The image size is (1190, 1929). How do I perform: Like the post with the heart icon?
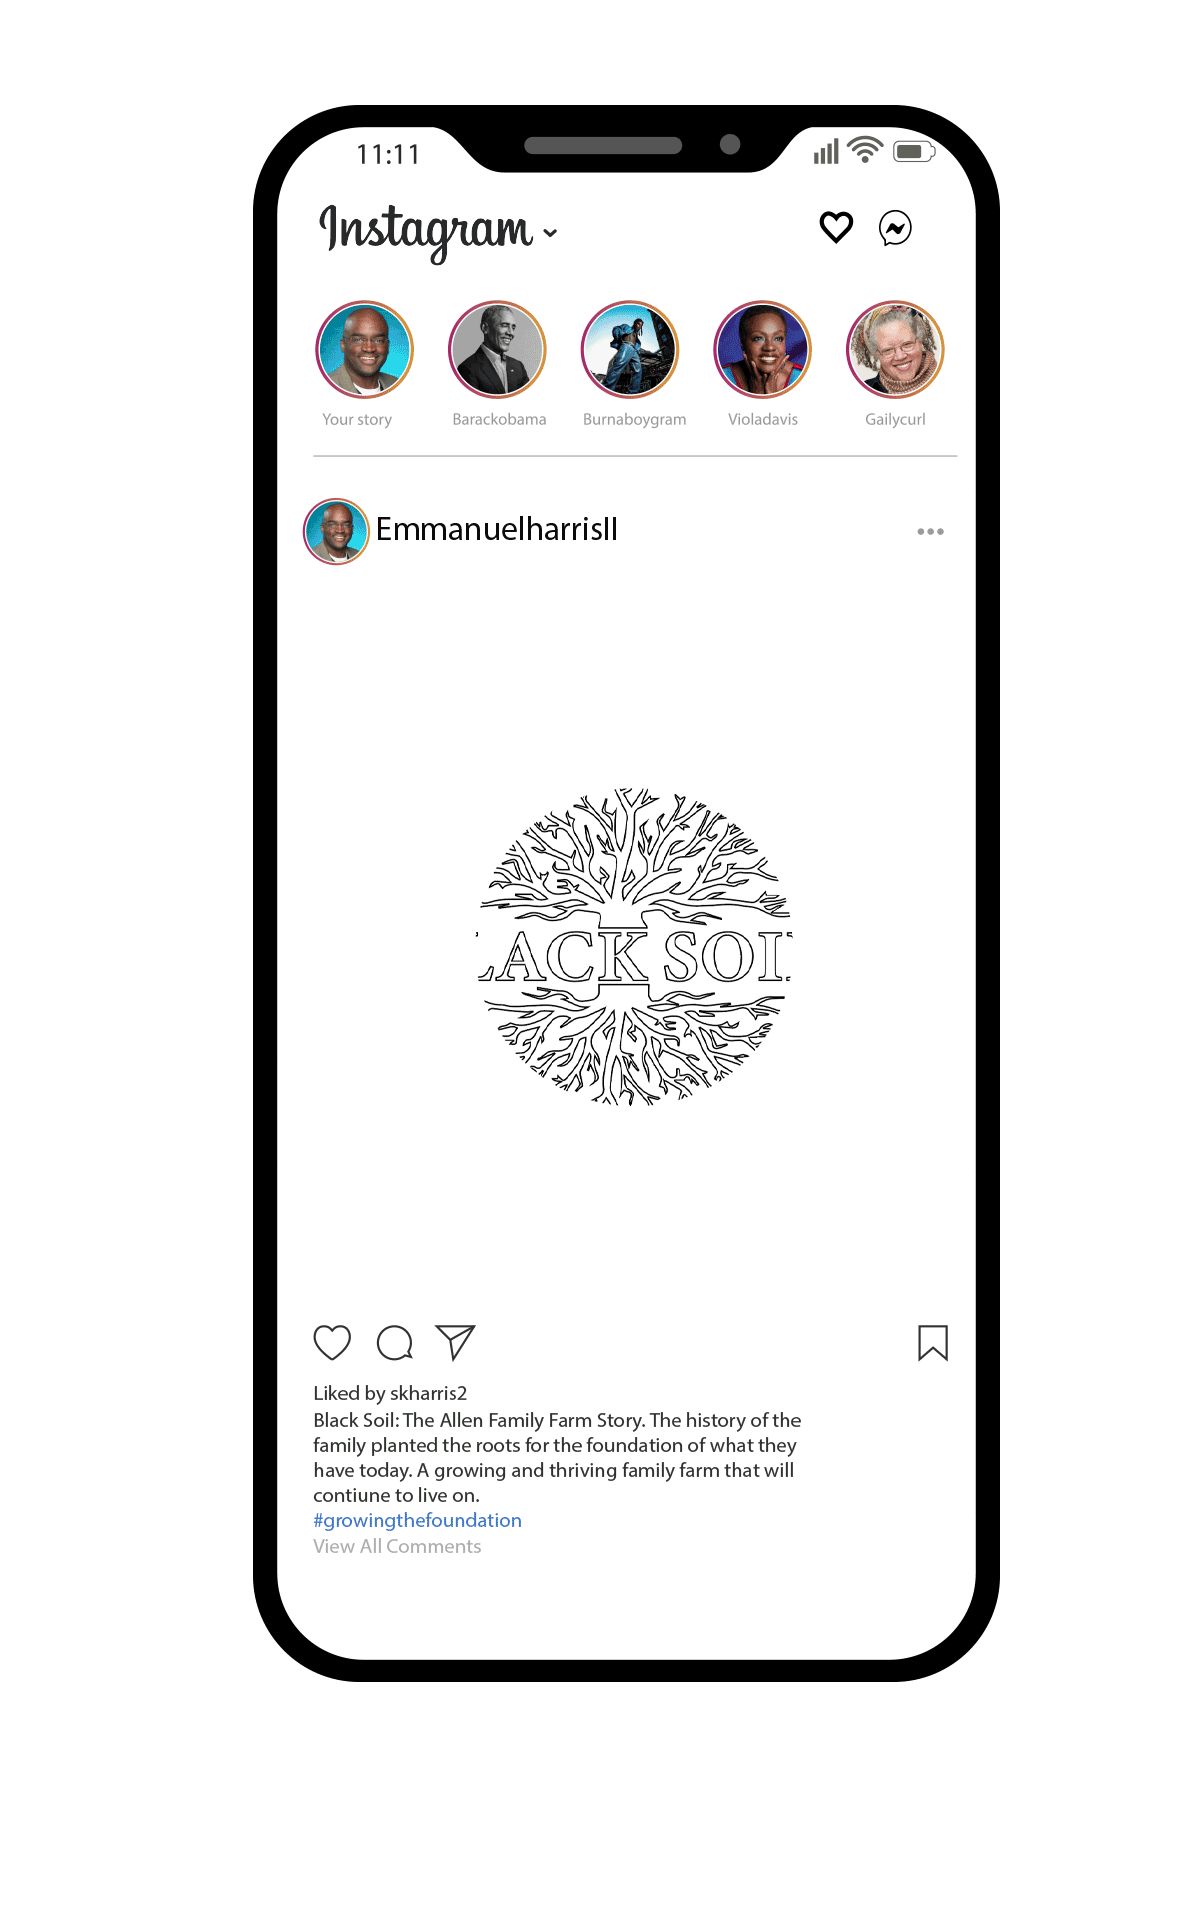[332, 1342]
